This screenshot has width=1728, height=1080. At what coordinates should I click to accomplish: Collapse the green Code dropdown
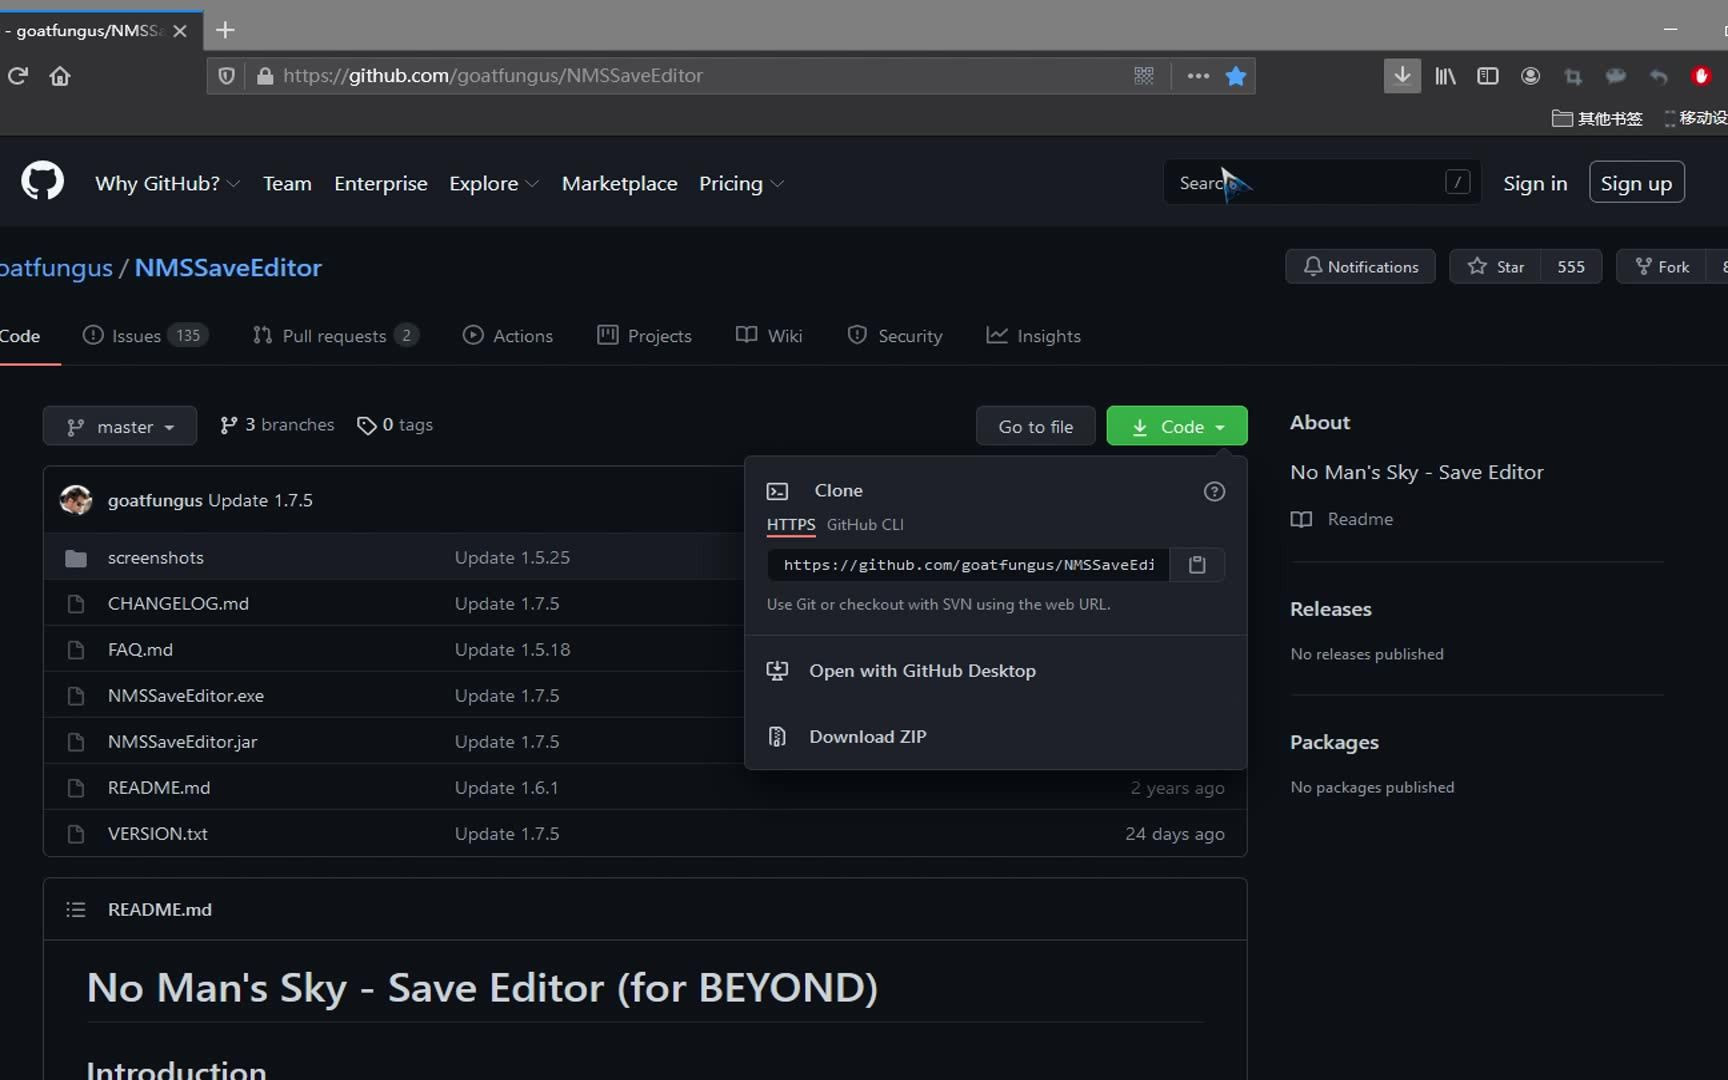pyautogui.click(x=1177, y=426)
